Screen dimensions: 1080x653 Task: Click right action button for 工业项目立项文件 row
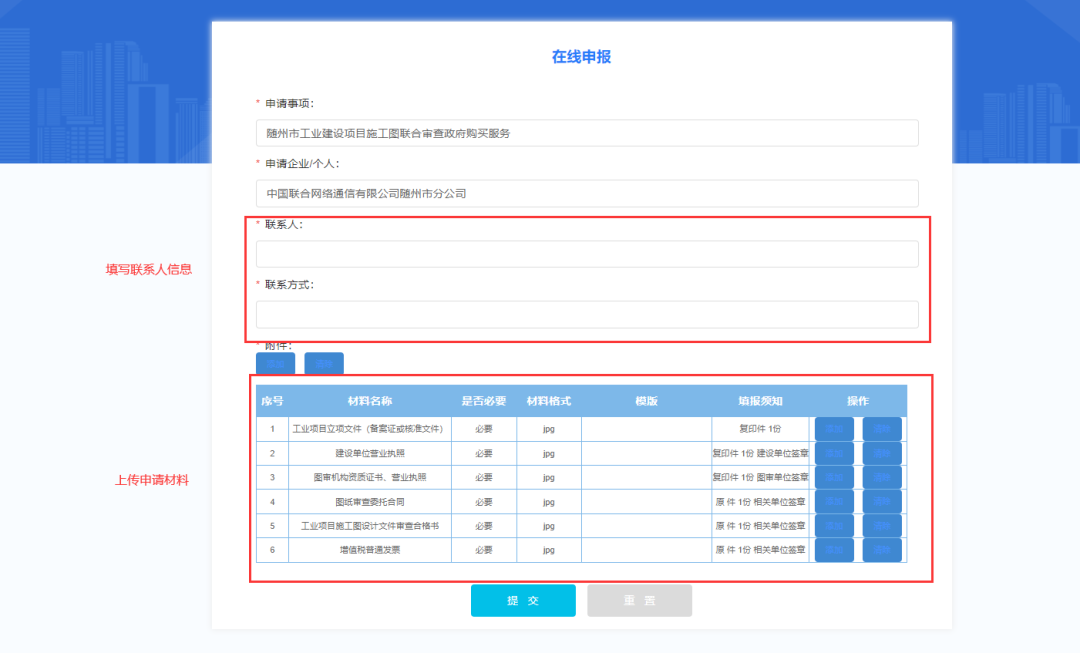pyautogui.click(x=882, y=429)
